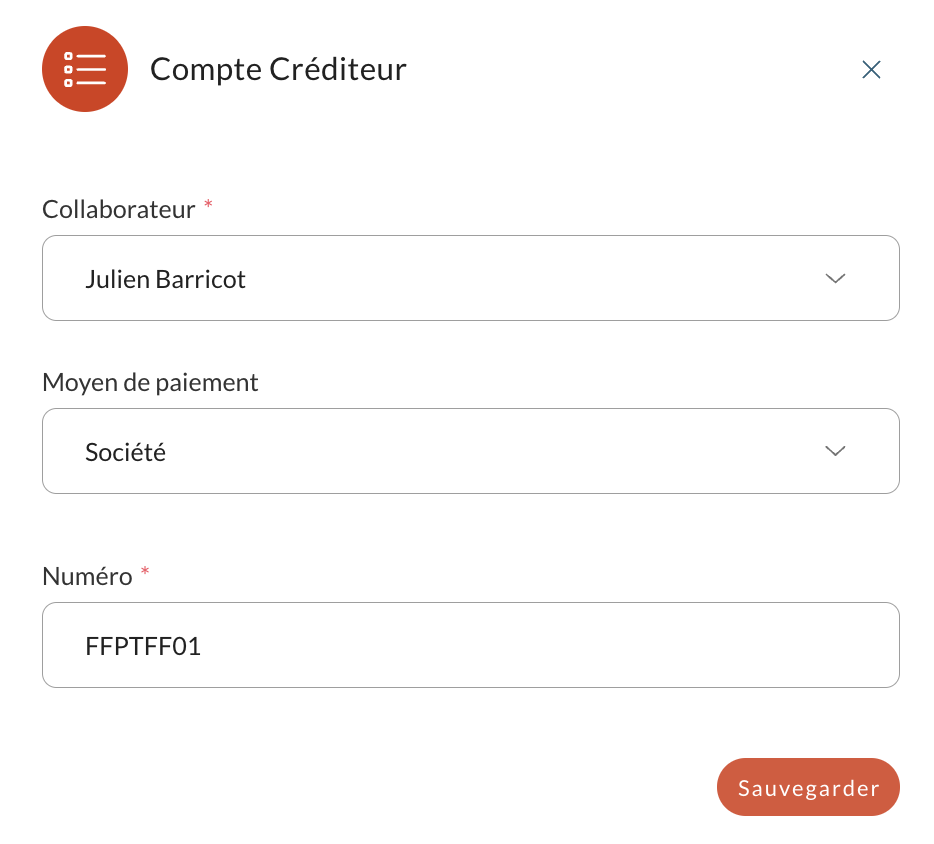934x844 pixels.
Task: Open the Société payment method selector
Action: click(471, 451)
